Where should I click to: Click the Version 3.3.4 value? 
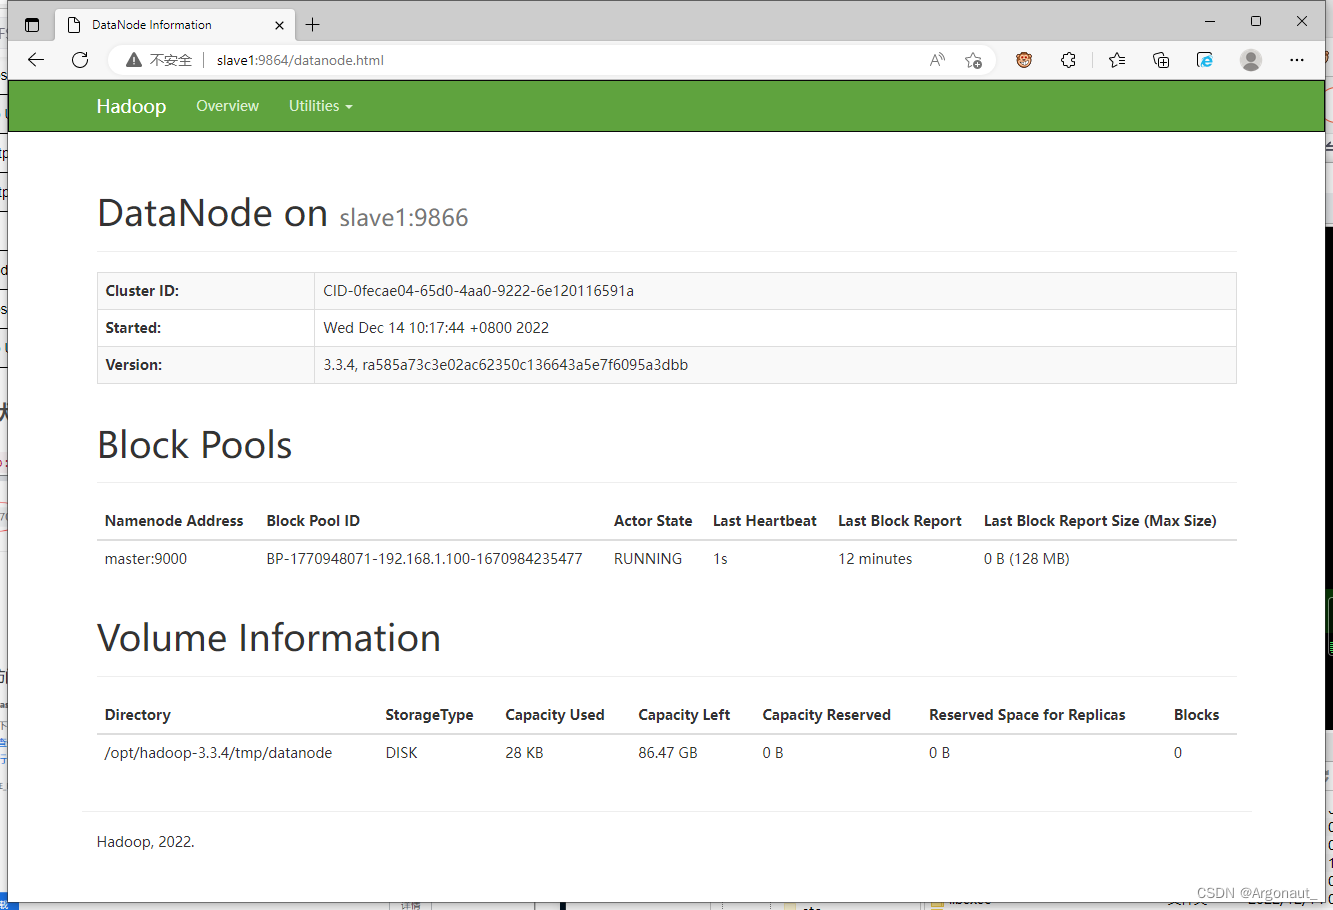click(x=505, y=365)
